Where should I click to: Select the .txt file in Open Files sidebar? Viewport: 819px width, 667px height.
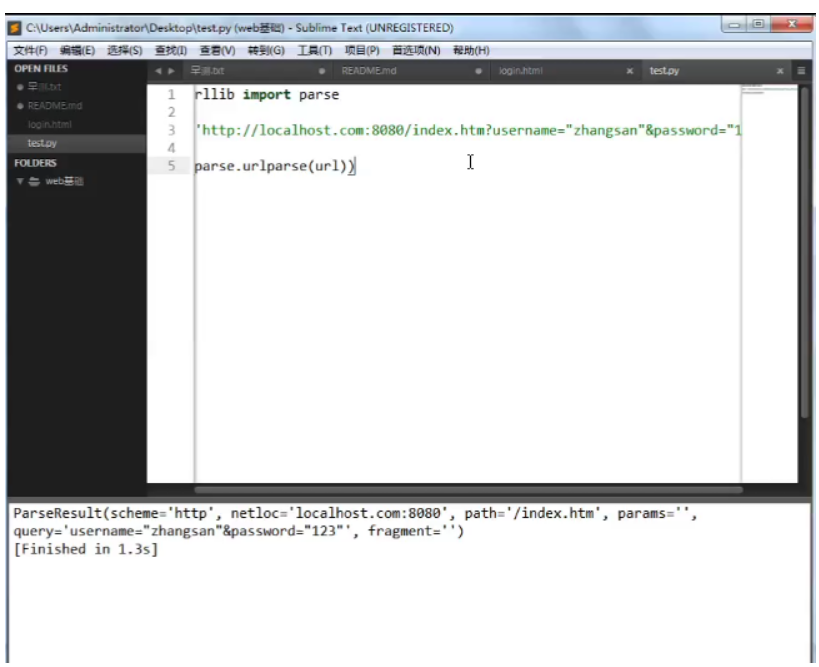tap(44, 87)
